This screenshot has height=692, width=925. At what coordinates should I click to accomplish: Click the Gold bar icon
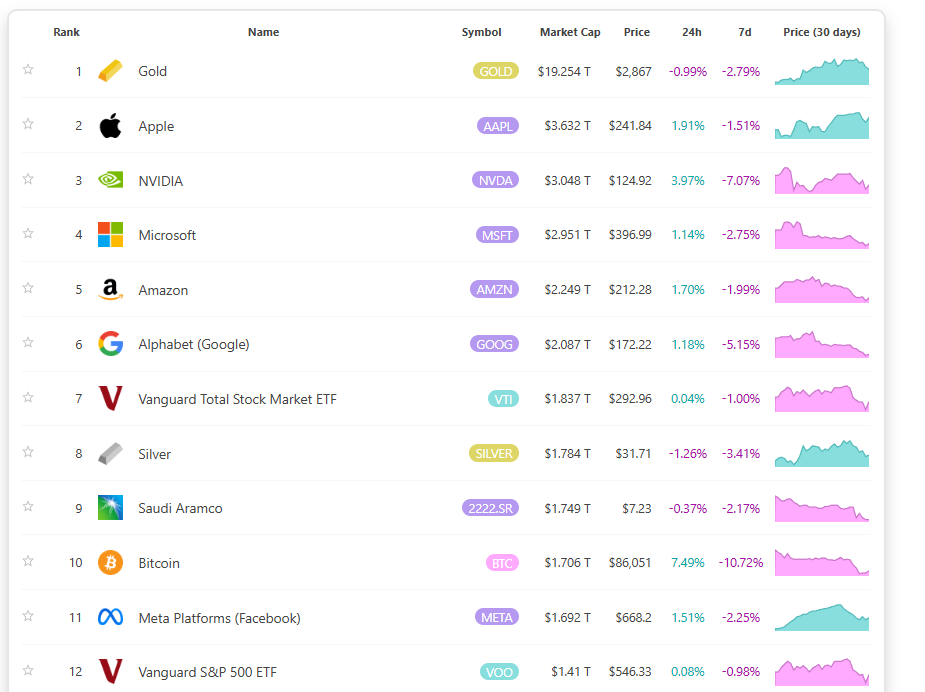(111, 71)
